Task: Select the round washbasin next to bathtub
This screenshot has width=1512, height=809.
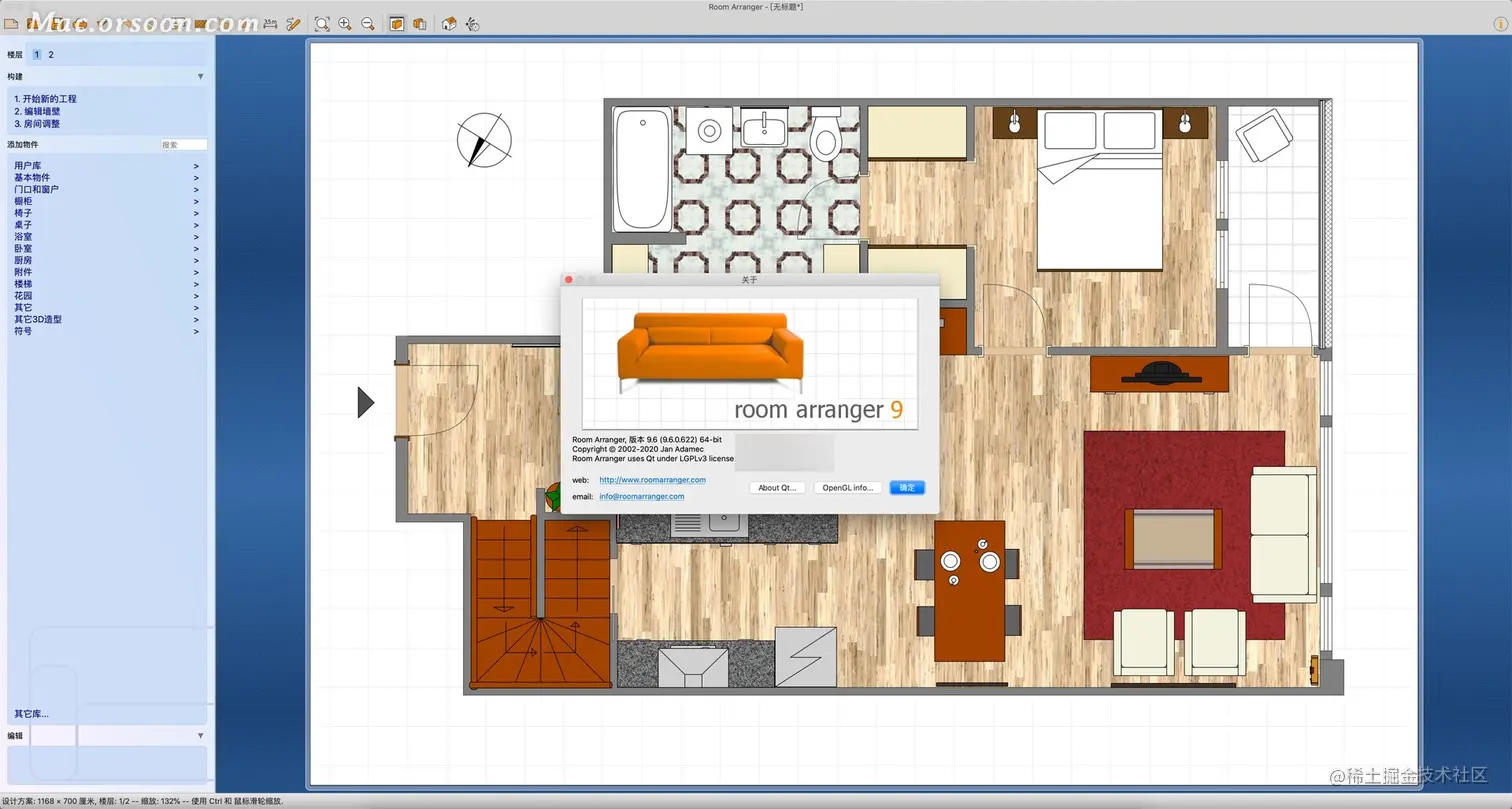Action: point(709,130)
